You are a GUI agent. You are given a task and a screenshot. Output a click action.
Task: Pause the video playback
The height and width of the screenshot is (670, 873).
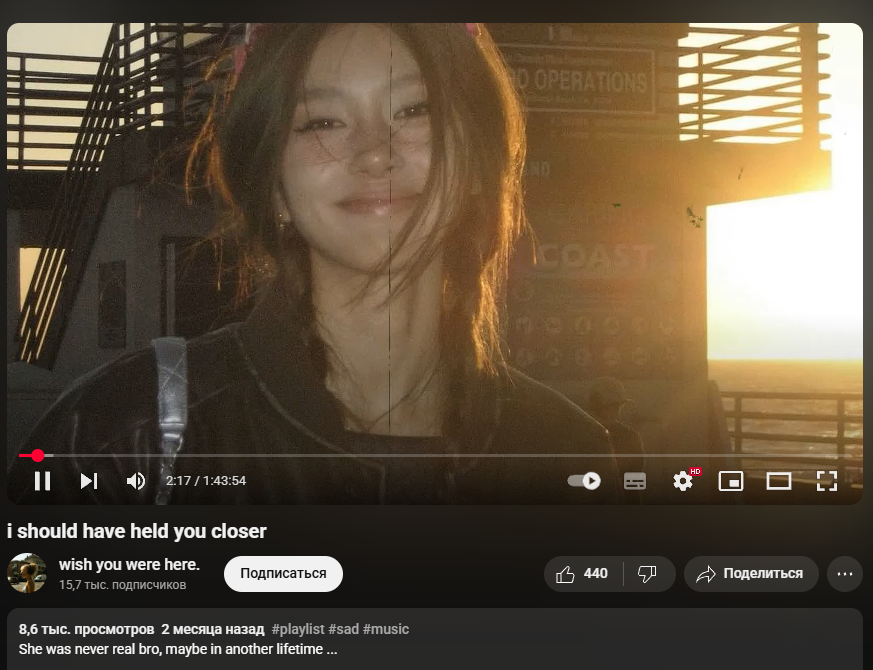(42, 481)
